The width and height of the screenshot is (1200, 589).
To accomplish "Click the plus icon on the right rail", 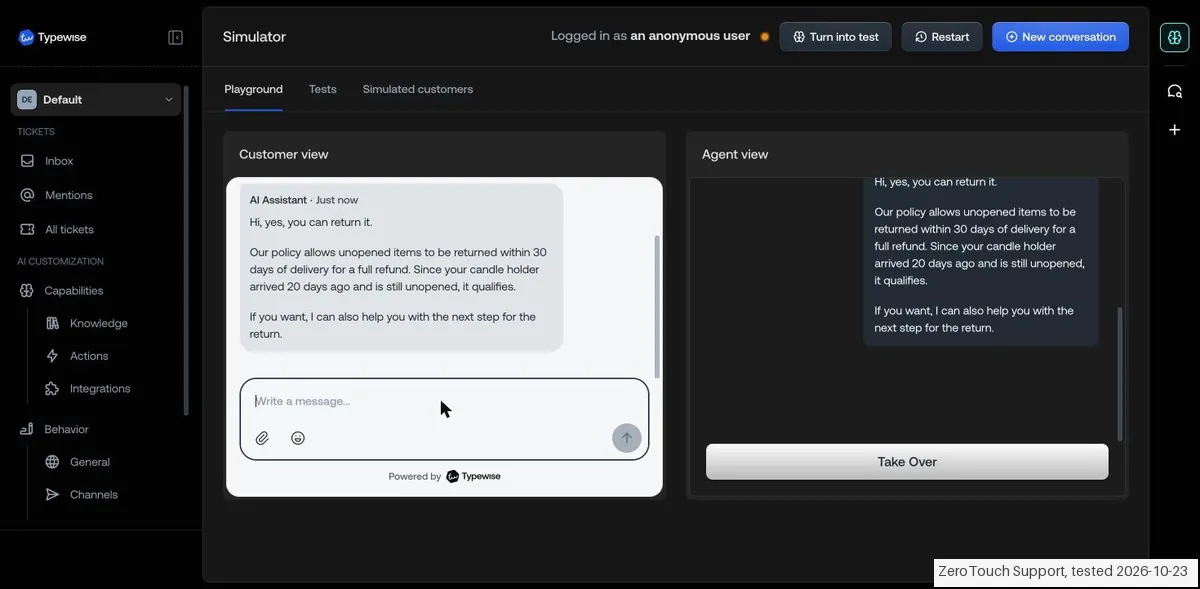I will click(x=1175, y=130).
